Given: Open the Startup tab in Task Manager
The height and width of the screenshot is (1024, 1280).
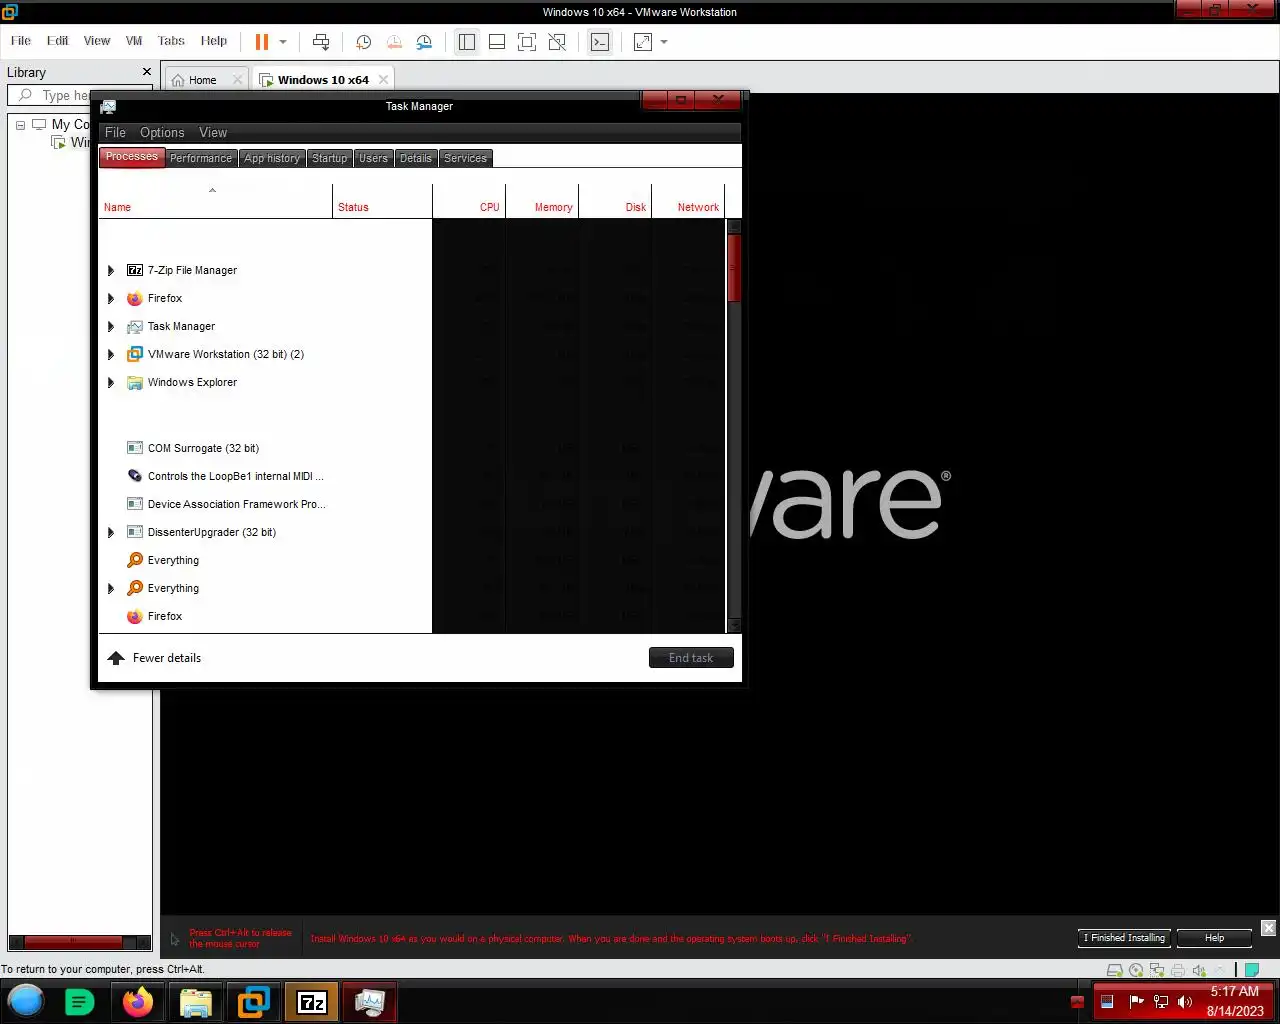Looking at the screenshot, I should coord(329,158).
